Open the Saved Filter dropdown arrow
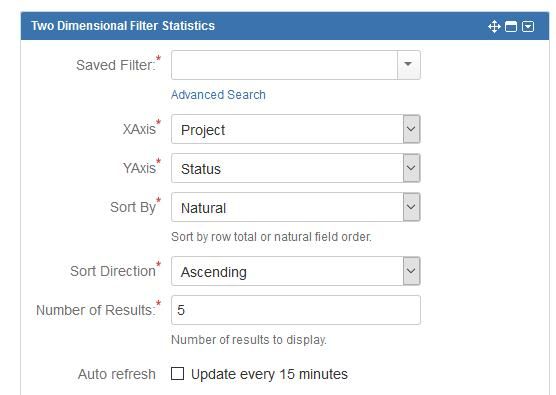The width and height of the screenshot is (556, 395). pyautogui.click(x=408, y=65)
